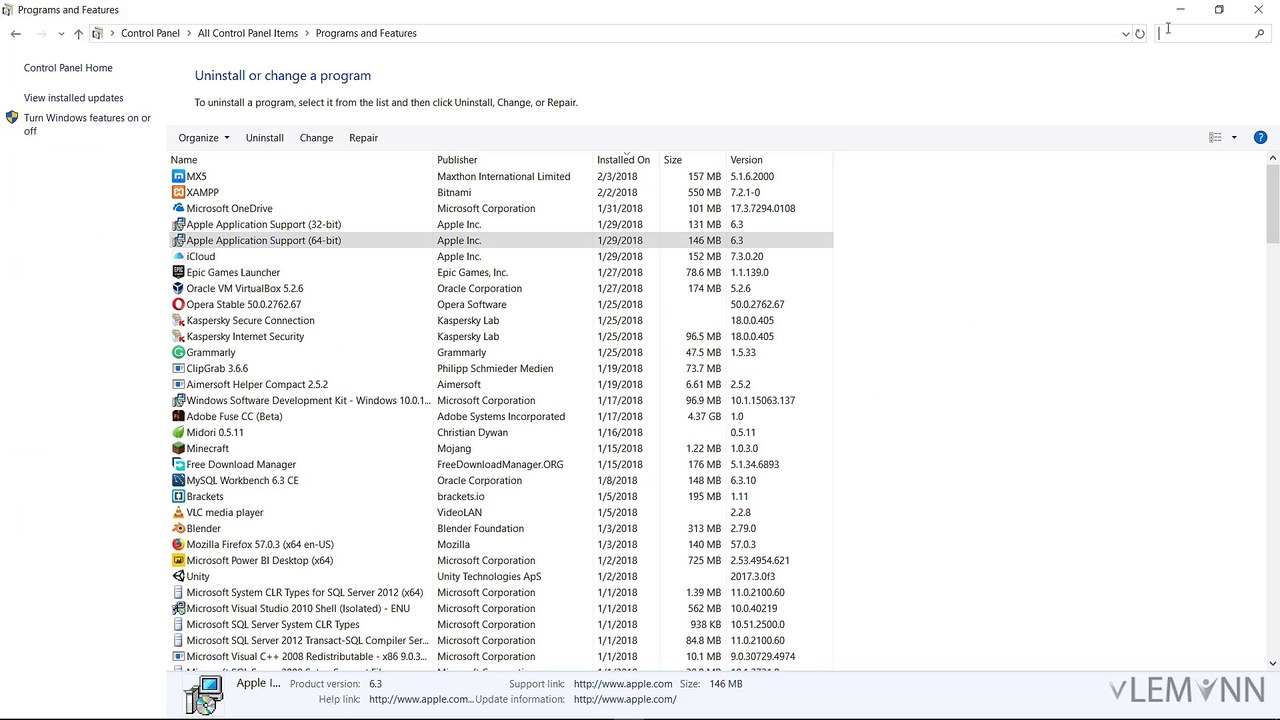Open the recent locations dropdown arrow

[61, 33]
